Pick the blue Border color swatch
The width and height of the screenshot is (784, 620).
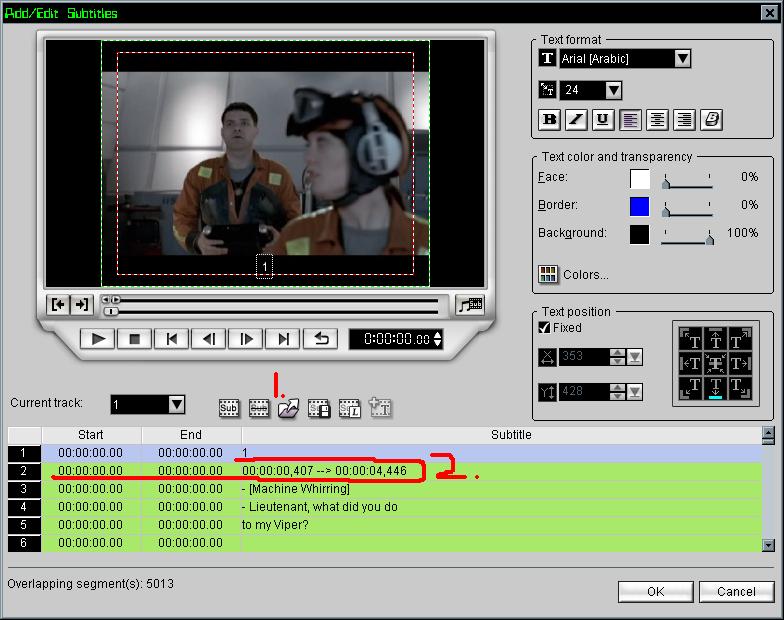tap(640, 206)
